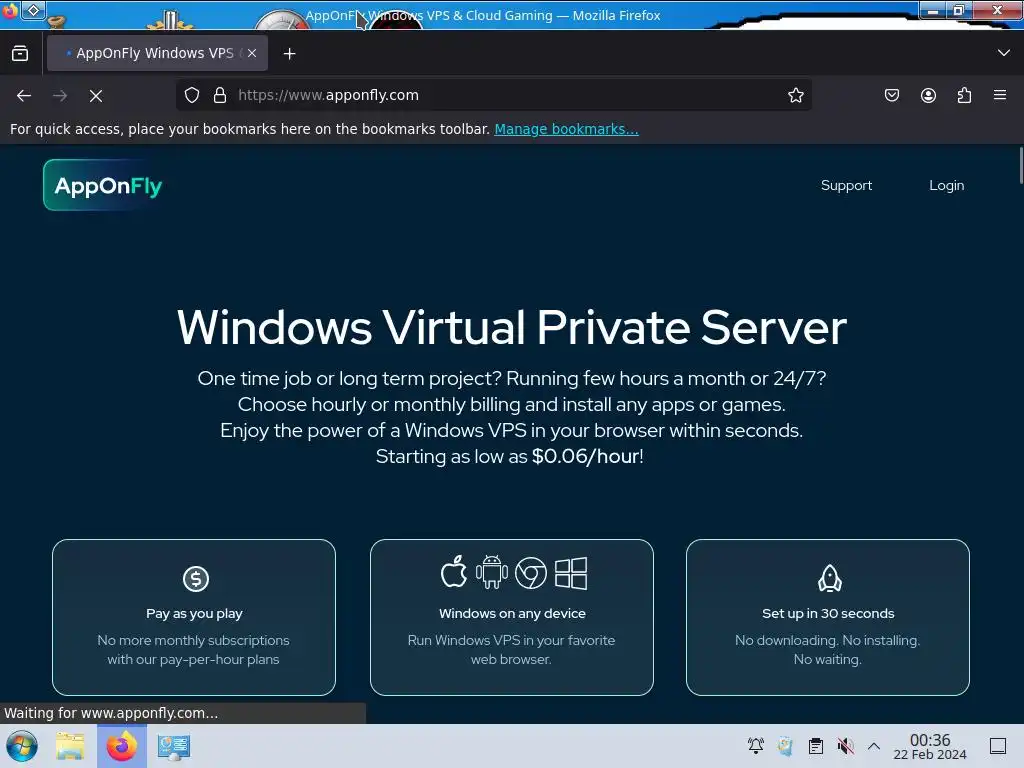Screen dimensions: 1024x768
Task: Click the Run Windows VPS description text
Action: point(511,650)
